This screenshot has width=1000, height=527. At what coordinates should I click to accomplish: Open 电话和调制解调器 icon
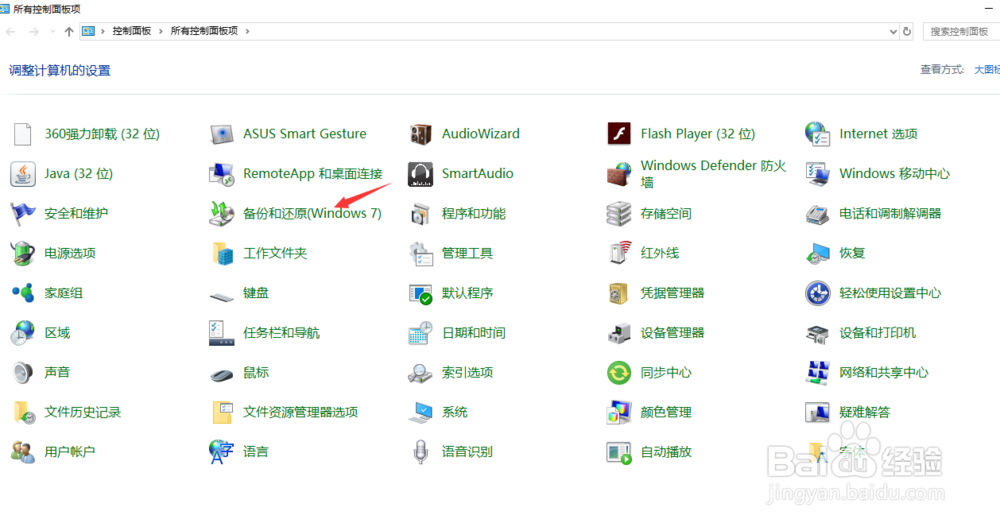[x=818, y=214]
